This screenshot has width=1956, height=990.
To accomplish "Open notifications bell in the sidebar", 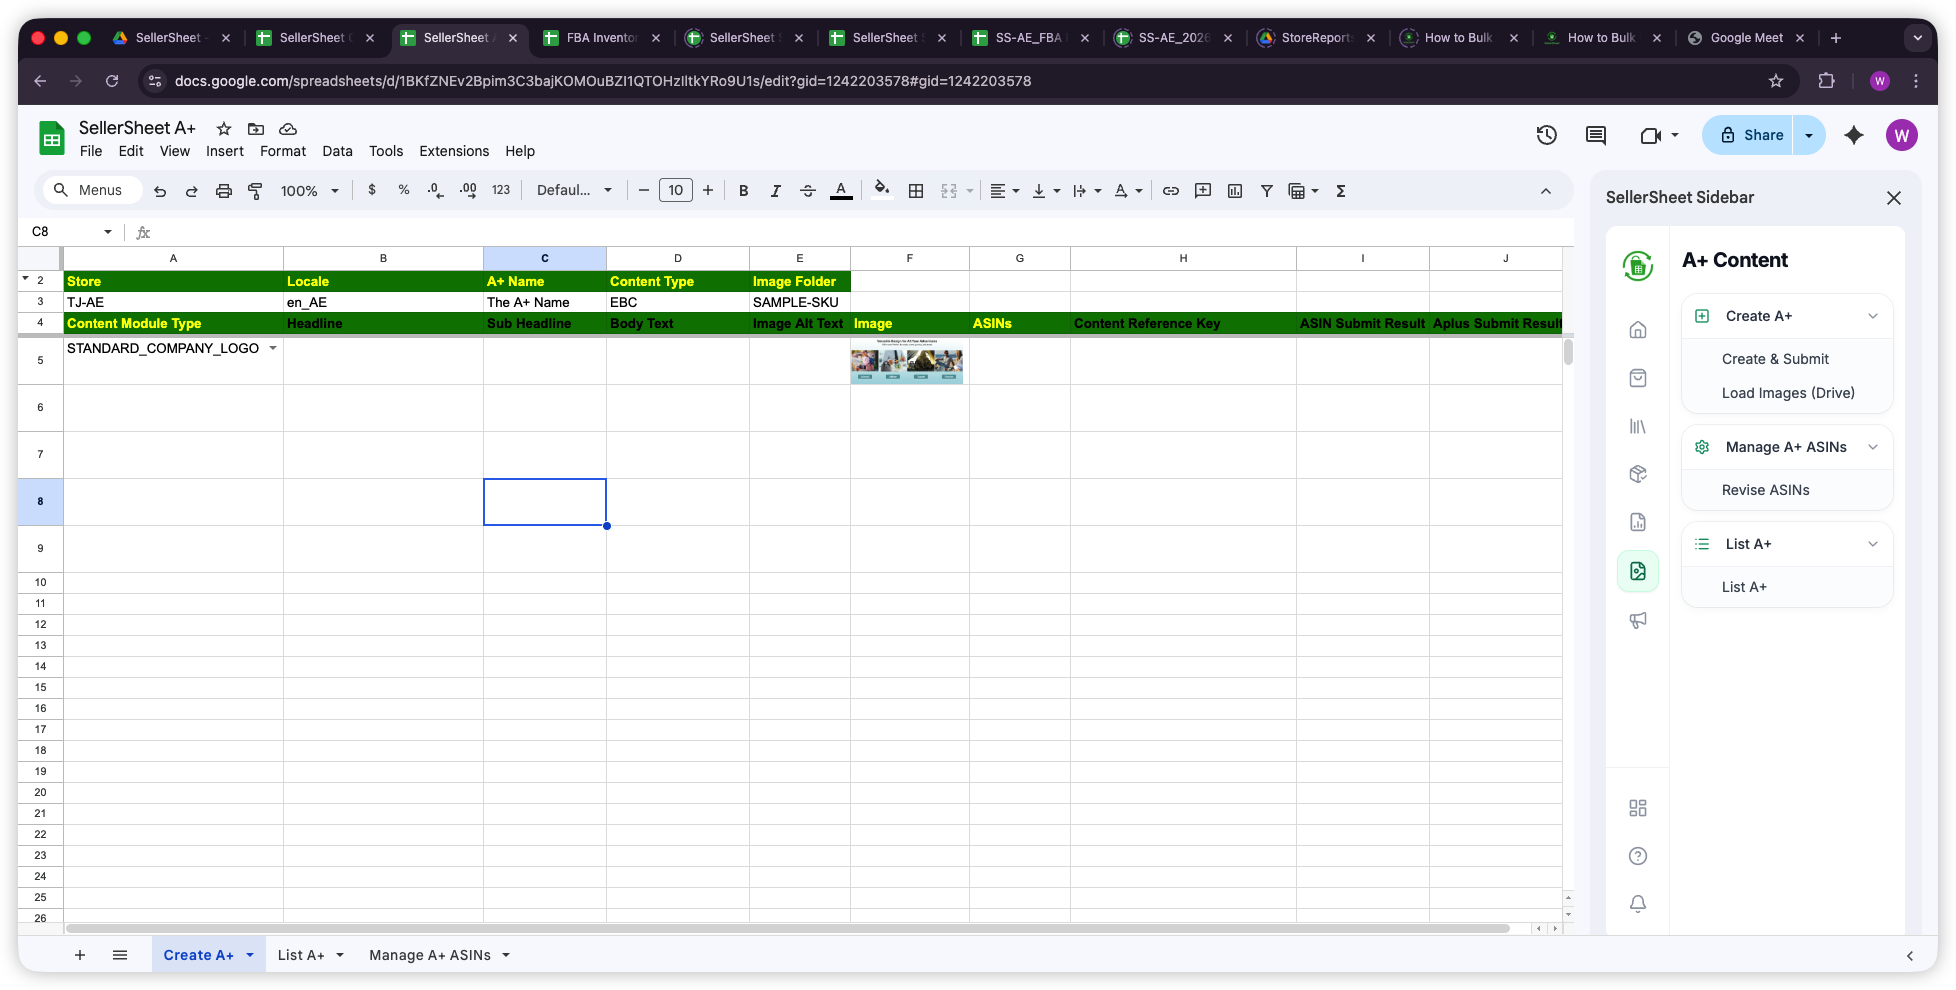I will tap(1637, 903).
